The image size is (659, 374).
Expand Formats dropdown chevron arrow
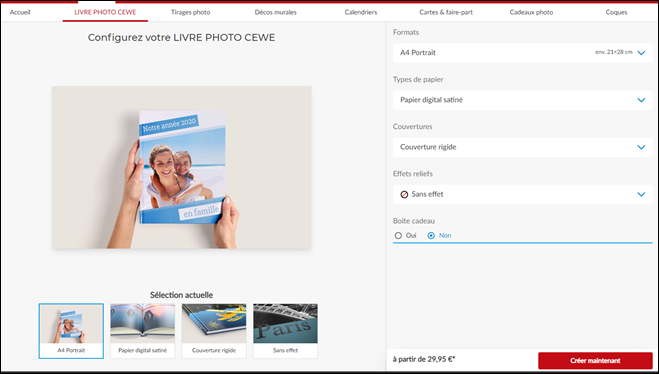pos(641,53)
